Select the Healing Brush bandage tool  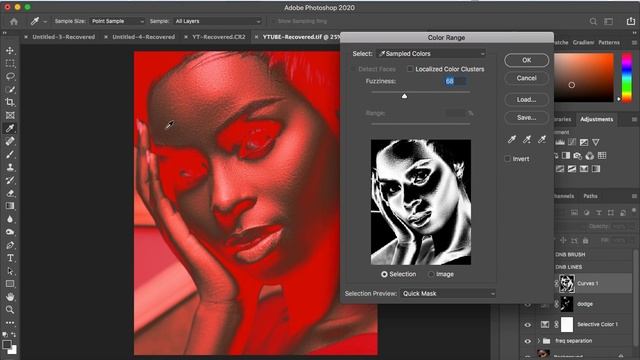[x=10, y=141]
